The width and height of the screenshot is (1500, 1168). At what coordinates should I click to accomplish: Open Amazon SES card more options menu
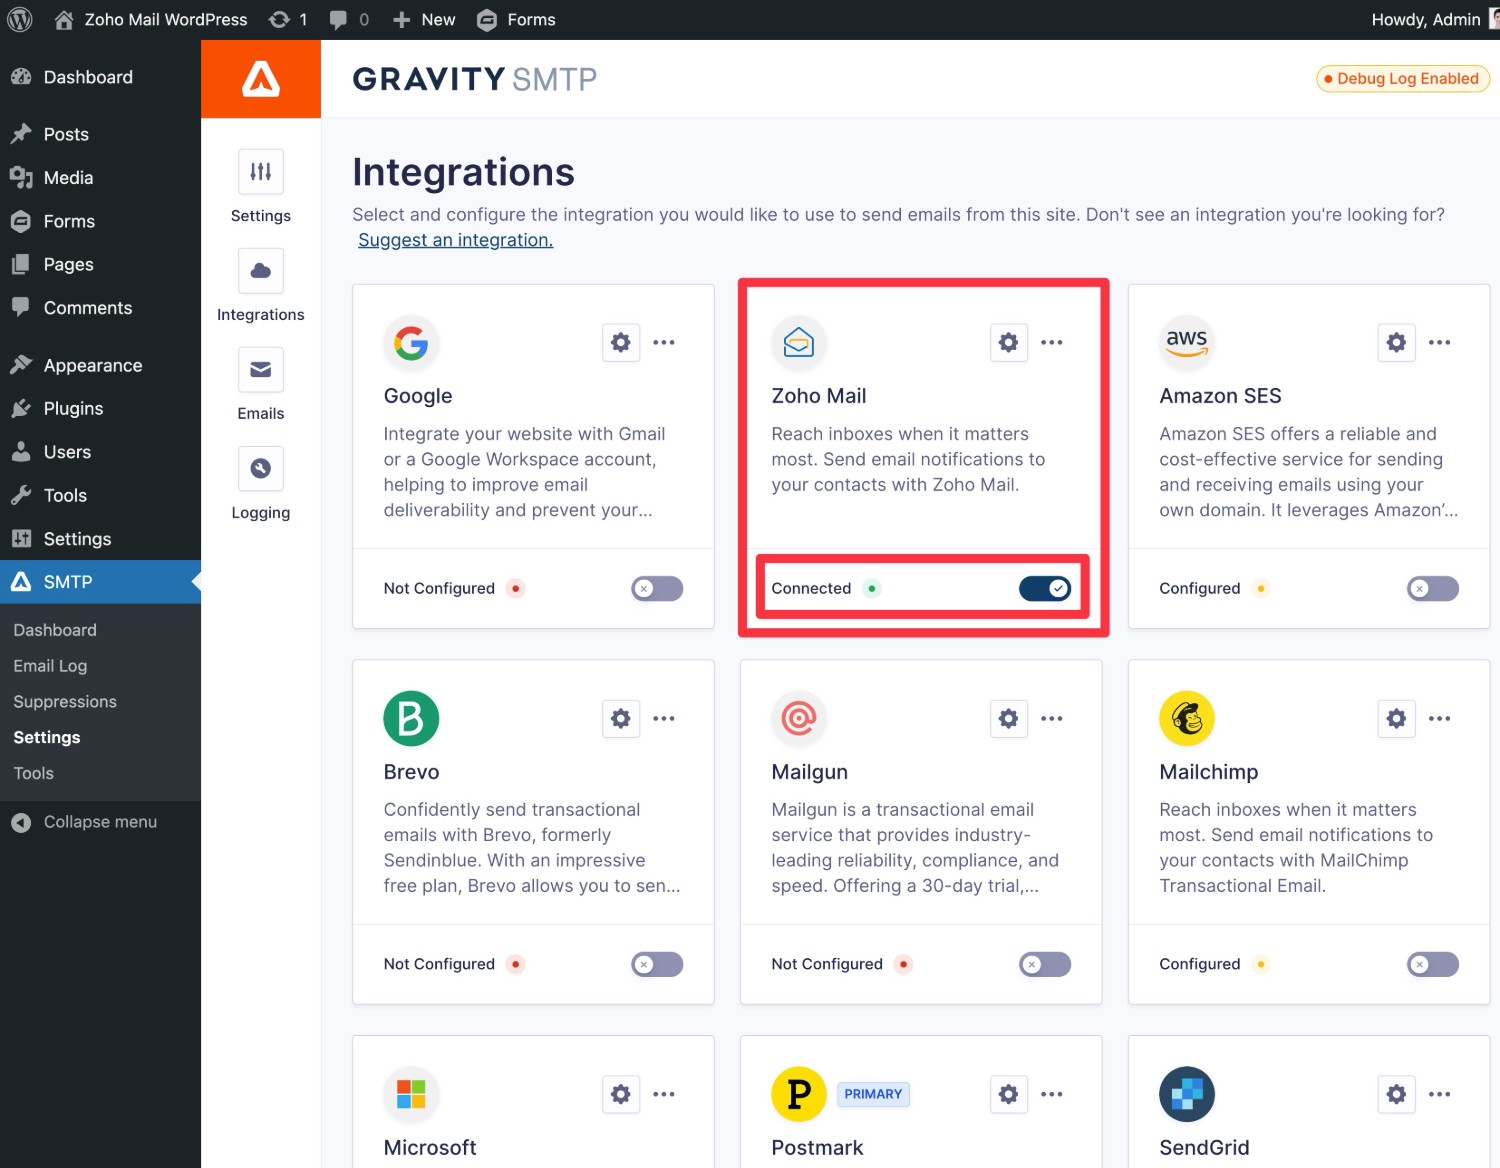click(1440, 343)
